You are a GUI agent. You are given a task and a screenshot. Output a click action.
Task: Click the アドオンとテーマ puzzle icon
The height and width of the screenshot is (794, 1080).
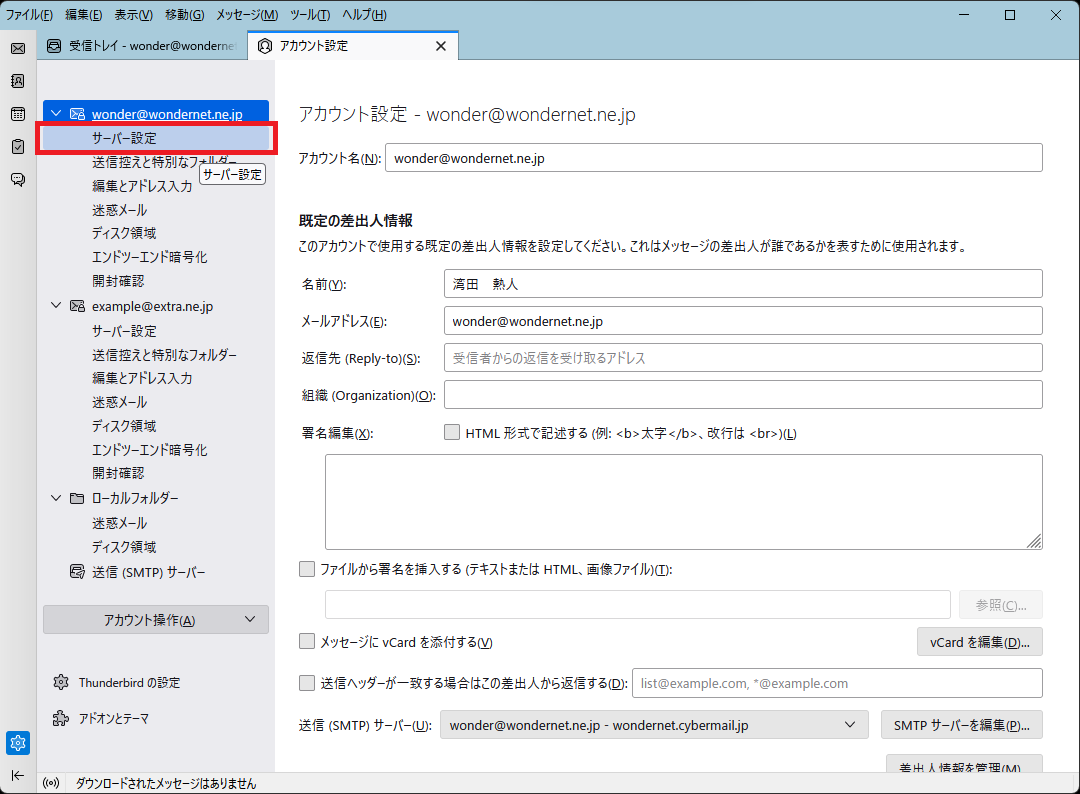point(61,718)
